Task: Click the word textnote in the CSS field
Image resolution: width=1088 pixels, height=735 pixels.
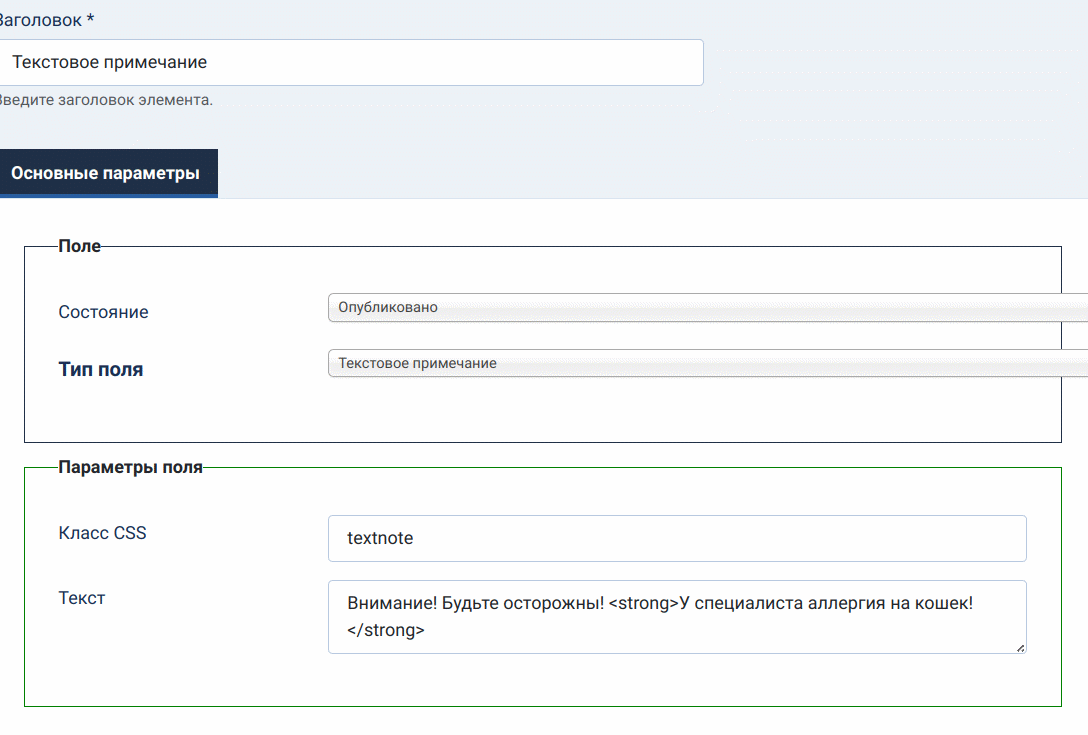Action: [380, 538]
